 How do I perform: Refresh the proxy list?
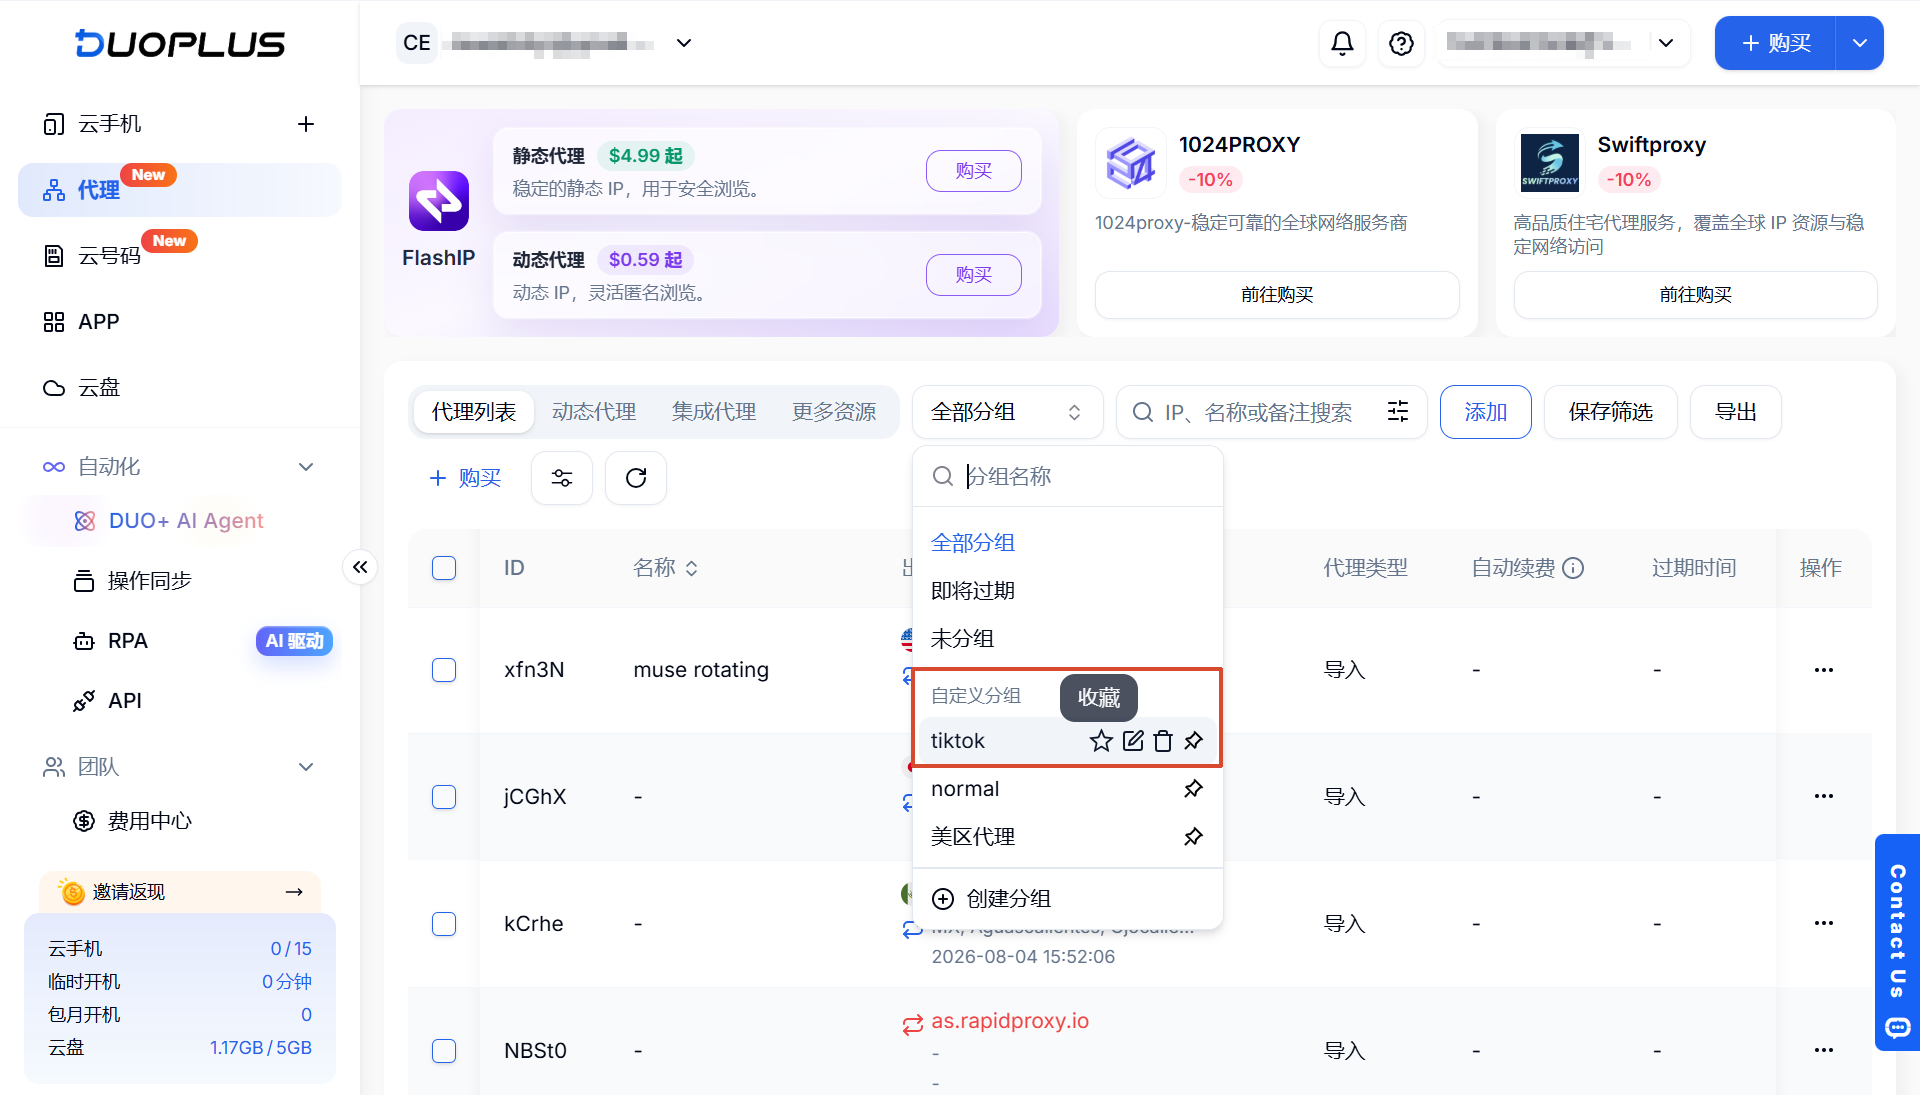click(x=636, y=478)
